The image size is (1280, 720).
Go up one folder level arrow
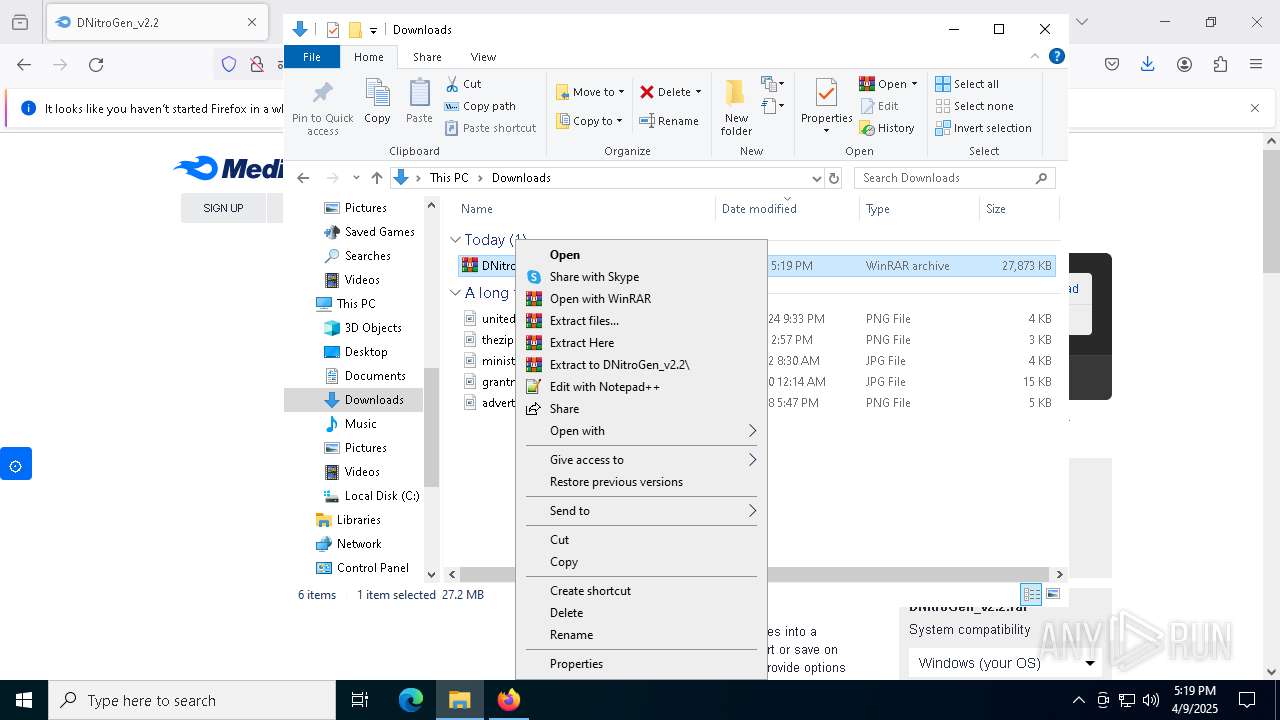pos(376,178)
